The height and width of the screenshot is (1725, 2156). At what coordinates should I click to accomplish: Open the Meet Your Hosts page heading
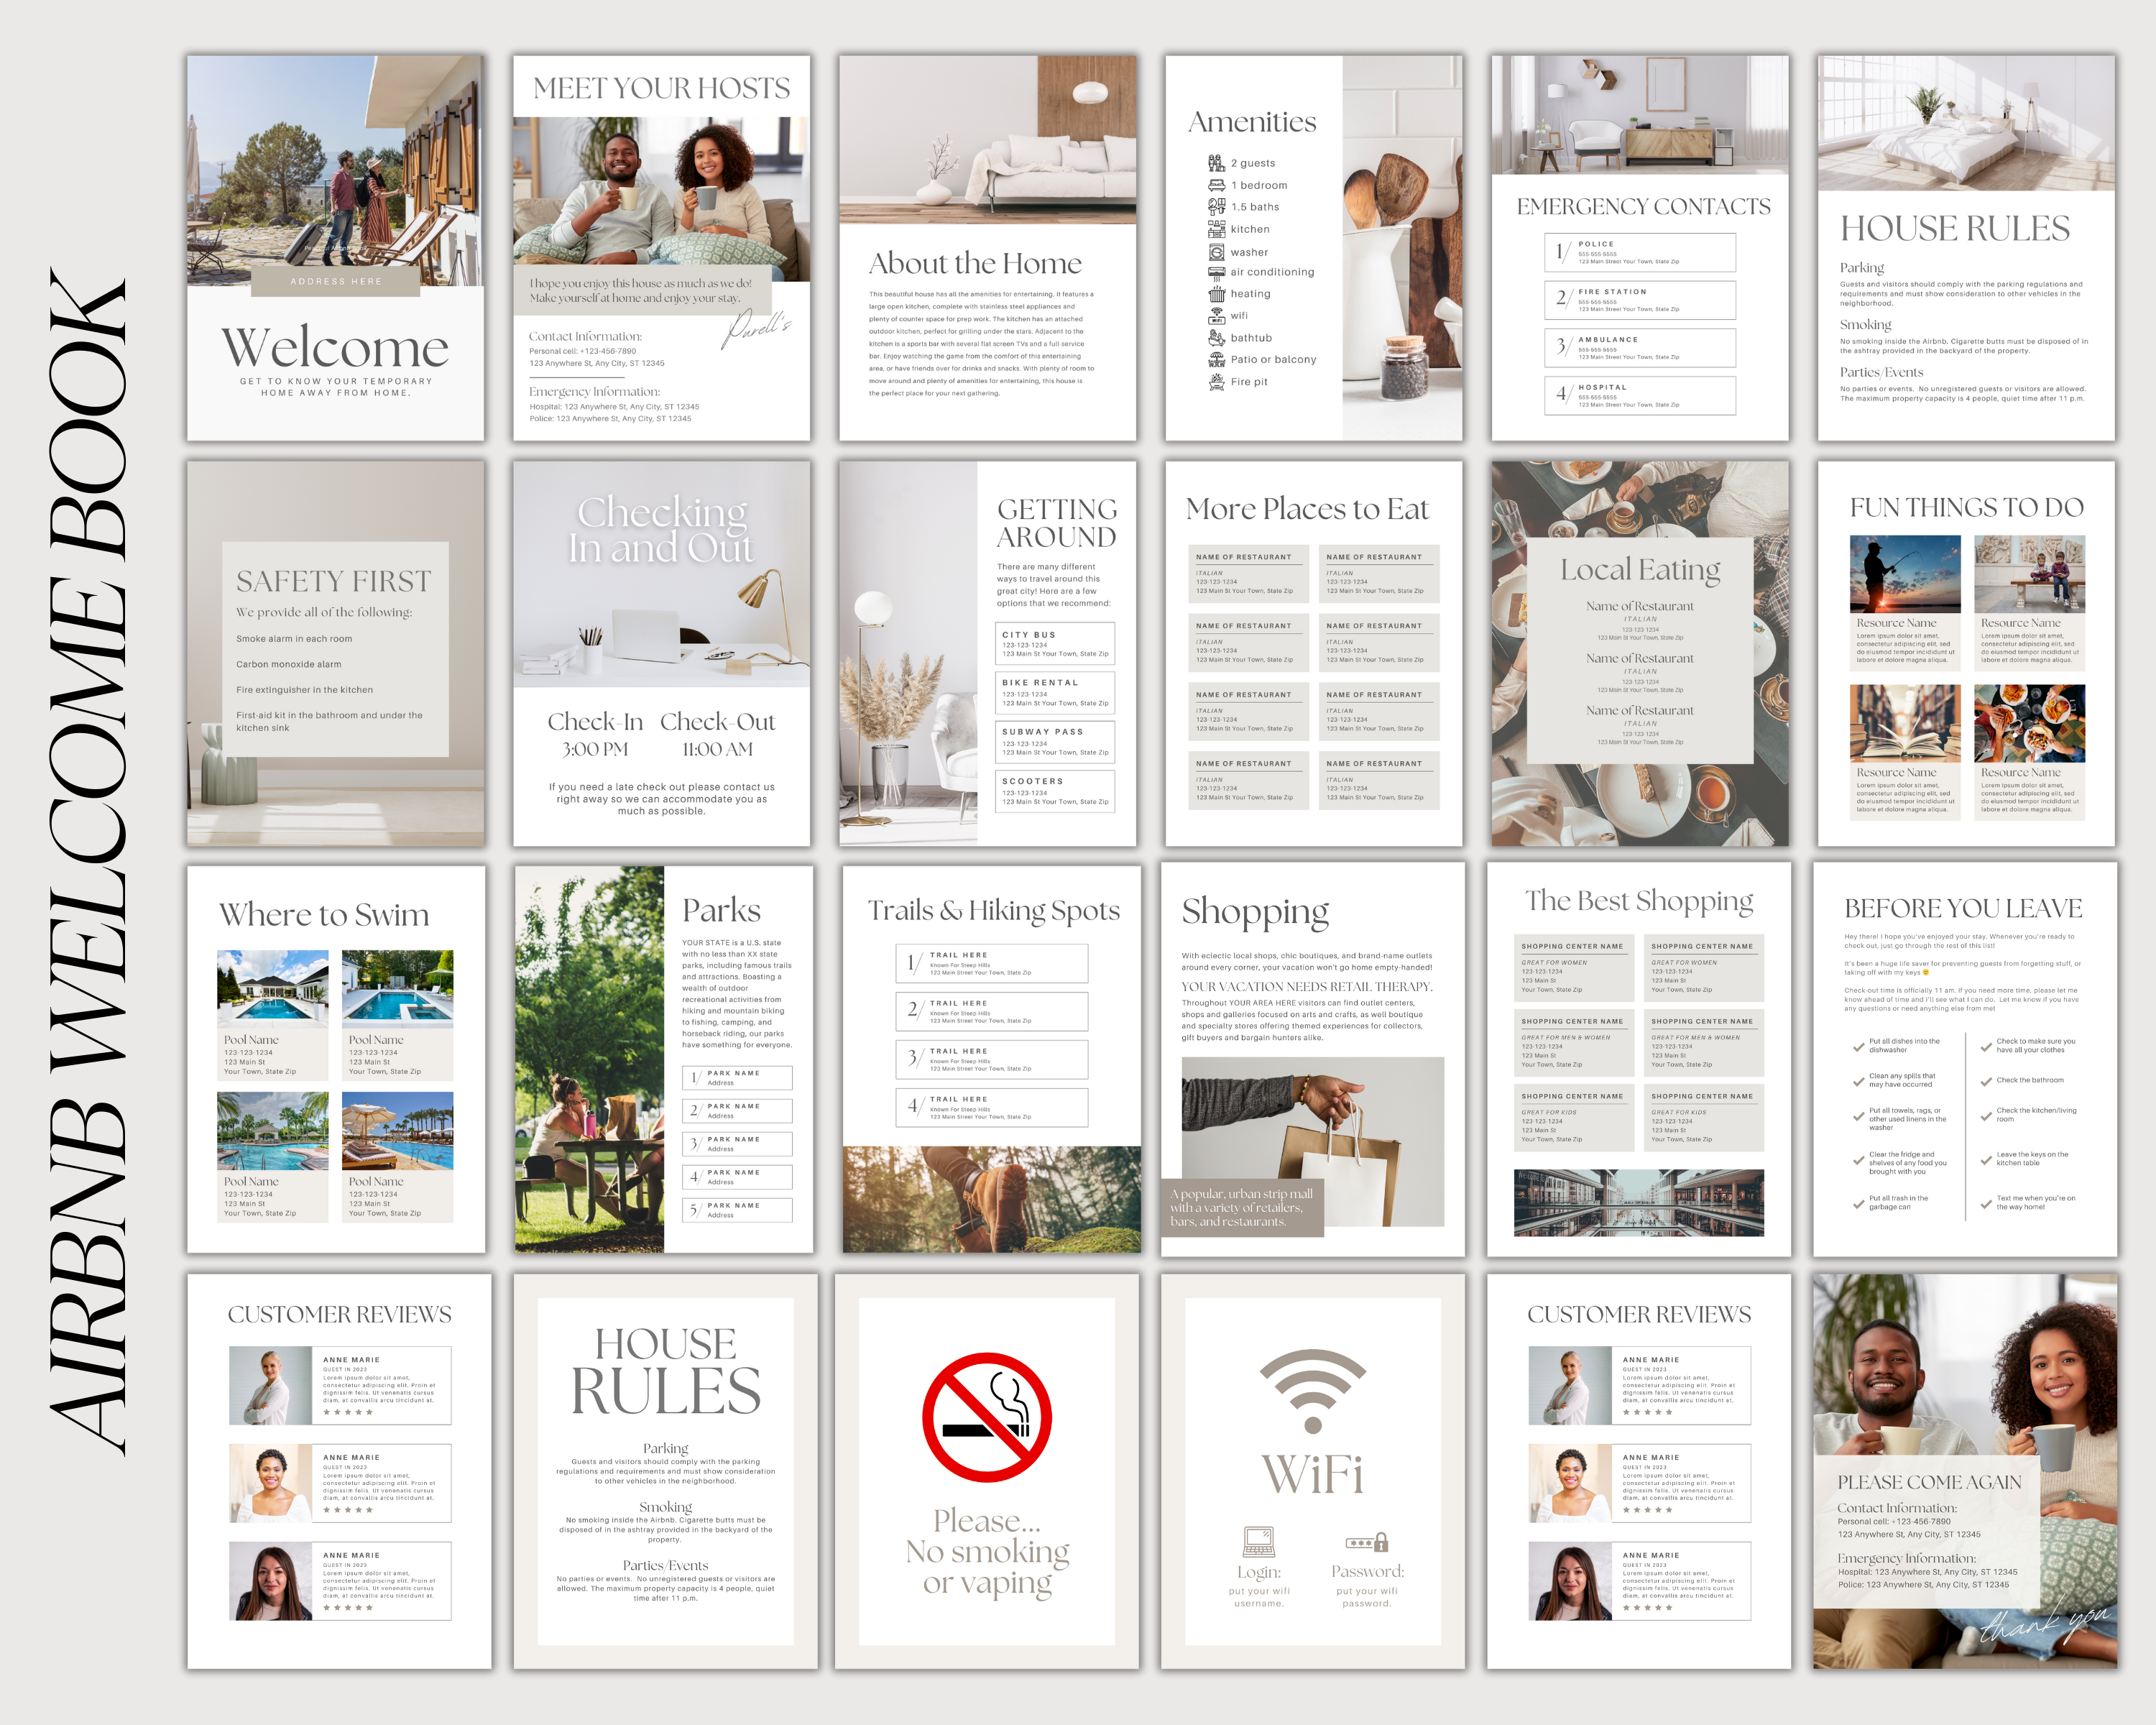[x=661, y=88]
